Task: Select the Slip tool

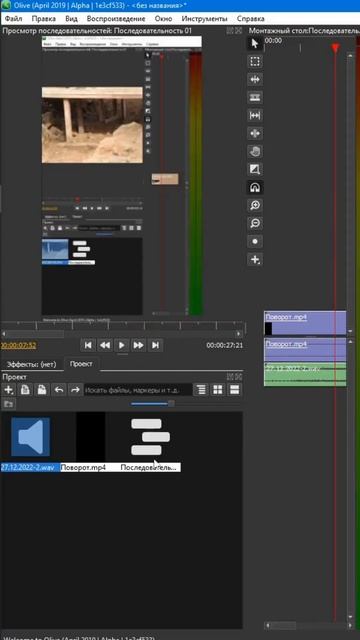Action: coord(255,116)
